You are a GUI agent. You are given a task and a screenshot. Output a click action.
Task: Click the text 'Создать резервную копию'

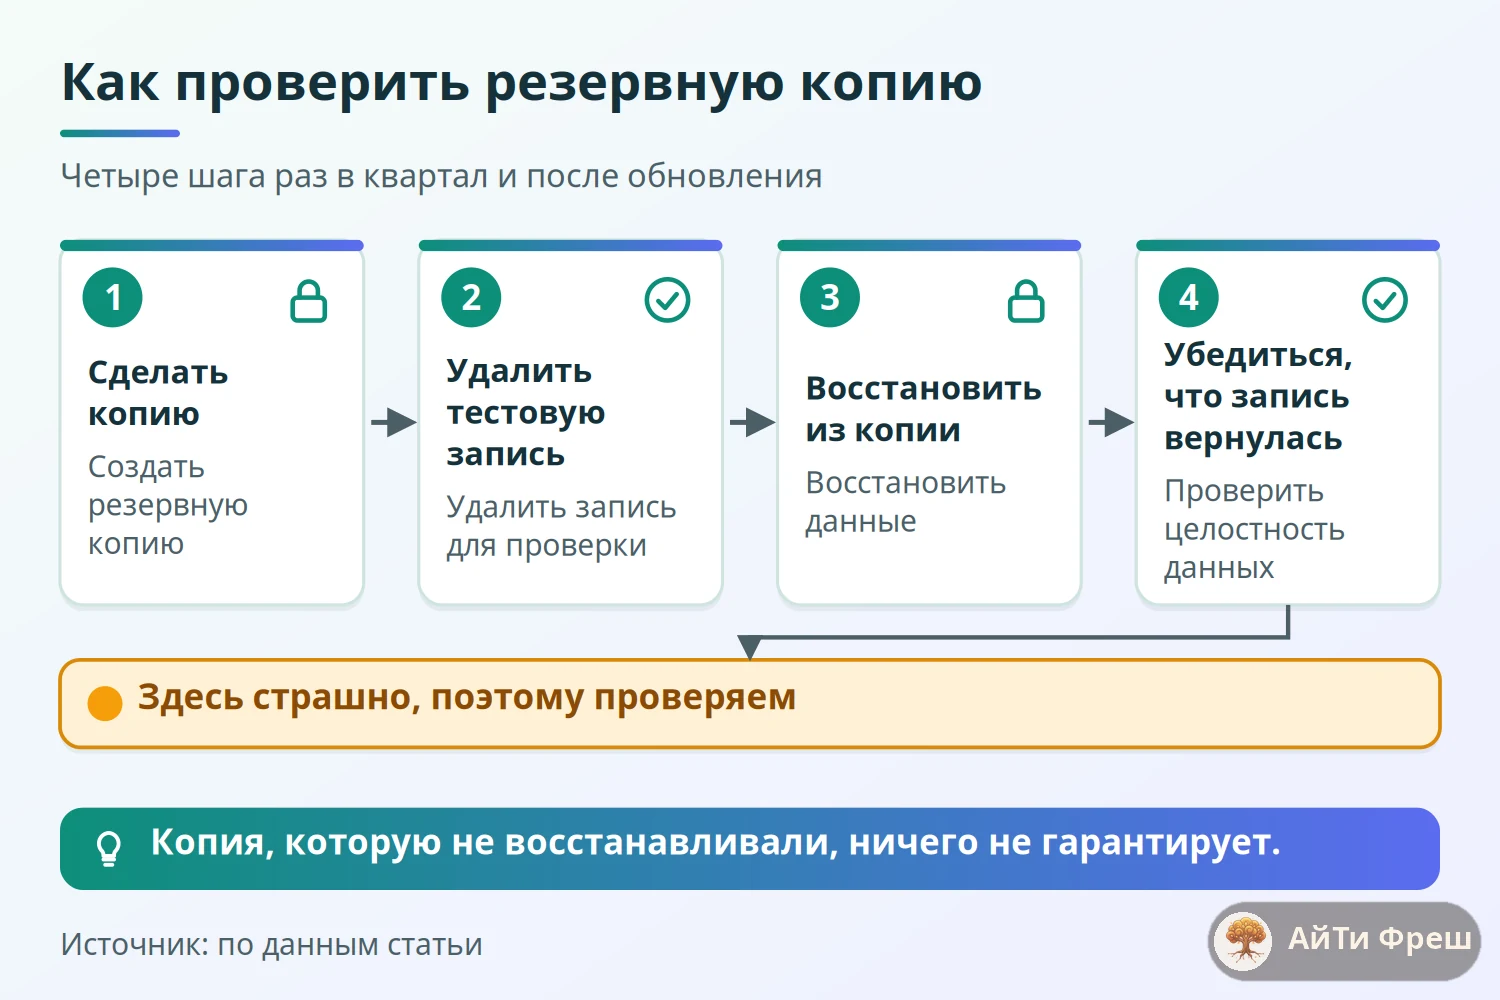168,505
